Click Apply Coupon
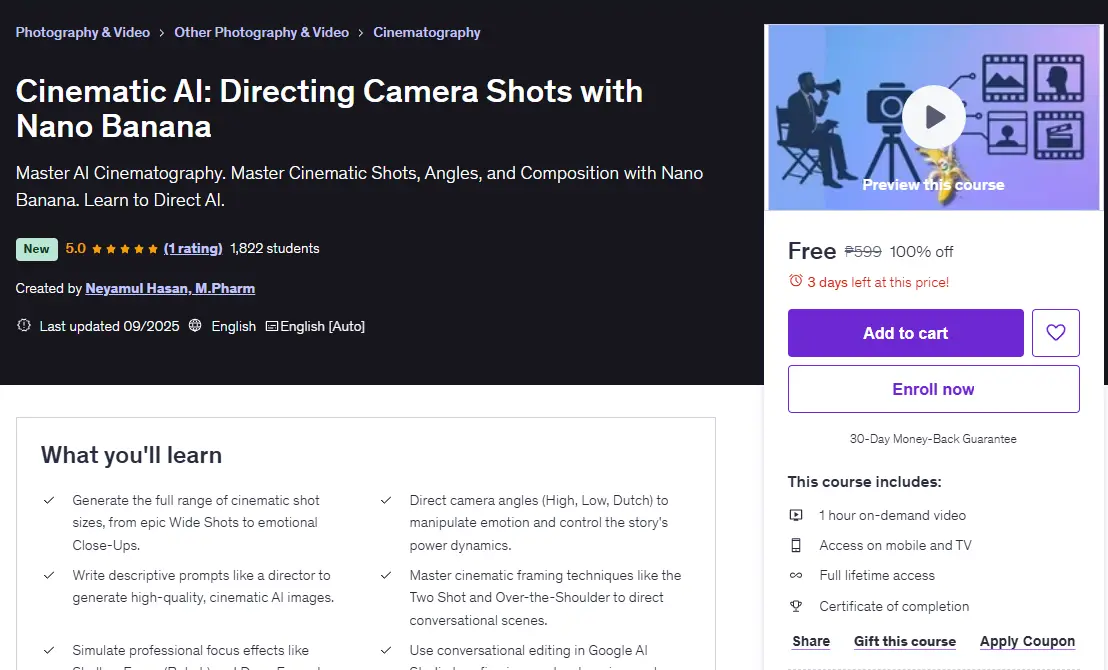1108x670 pixels. point(1027,641)
